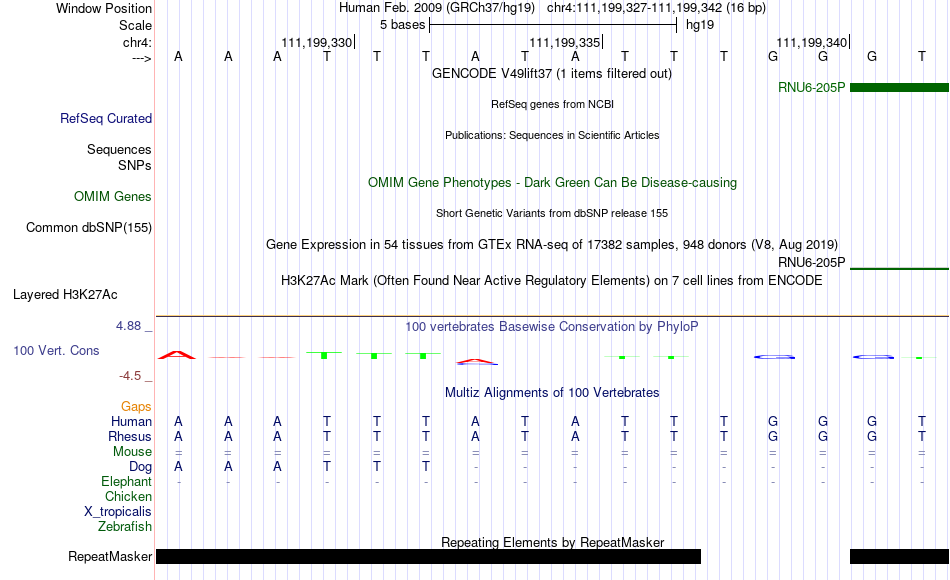Open the Common dbSNP(155) track label
Image resolution: width=950 pixels, height=580 pixels.
pos(89,228)
